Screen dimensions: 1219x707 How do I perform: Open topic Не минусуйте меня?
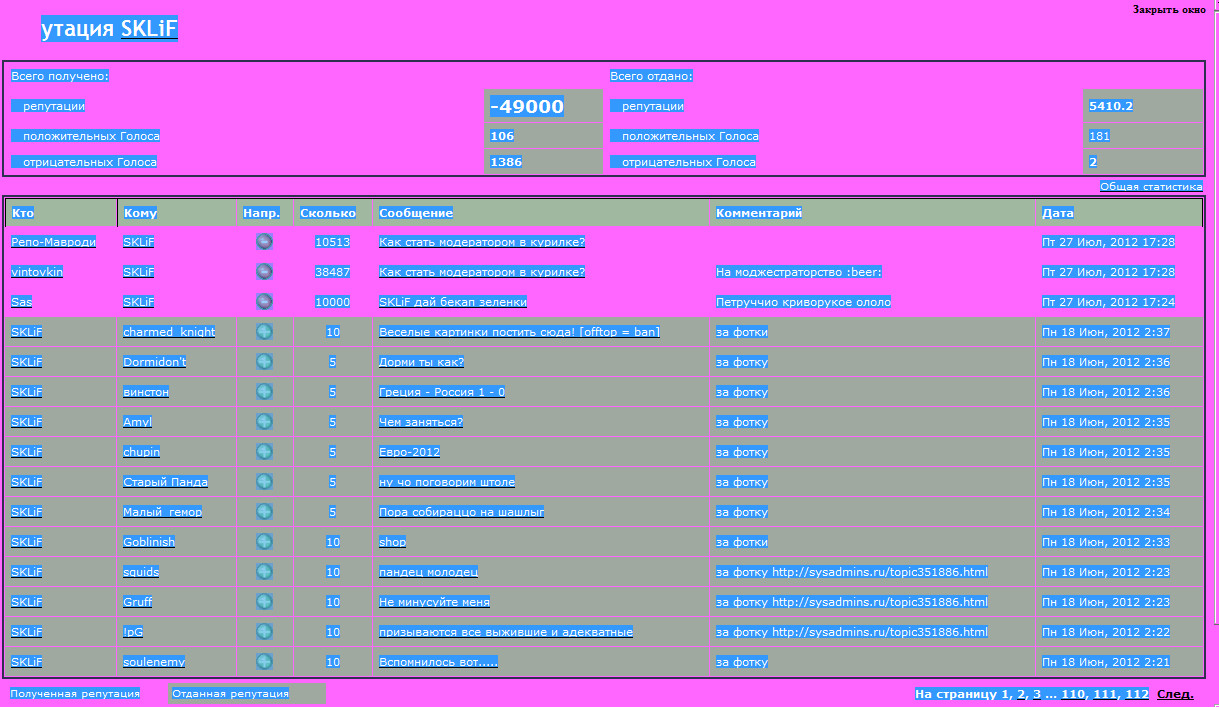[x=434, y=602]
